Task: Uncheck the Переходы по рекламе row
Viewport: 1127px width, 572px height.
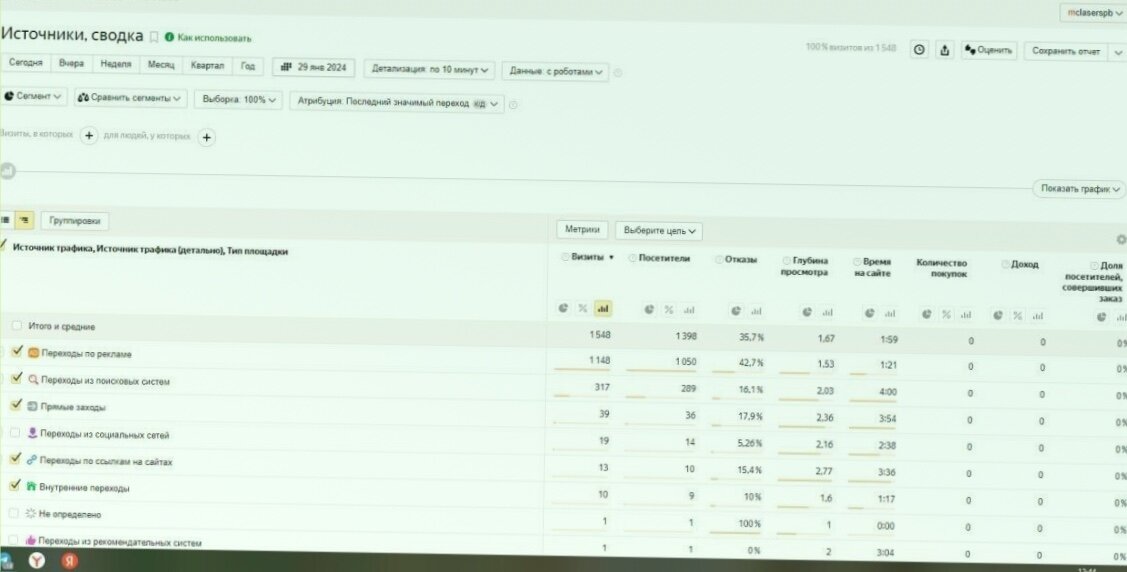Action: coord(17,351)
